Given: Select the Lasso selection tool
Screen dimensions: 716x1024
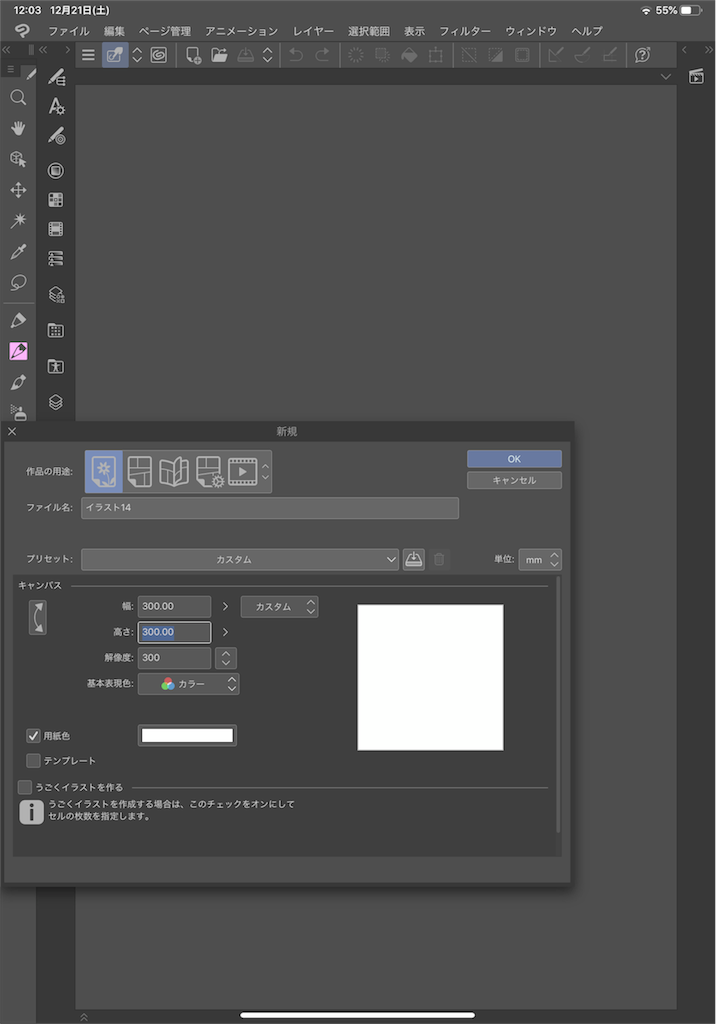Looking at the screenshot, I should pyautogui.click(x=18, y=283).
